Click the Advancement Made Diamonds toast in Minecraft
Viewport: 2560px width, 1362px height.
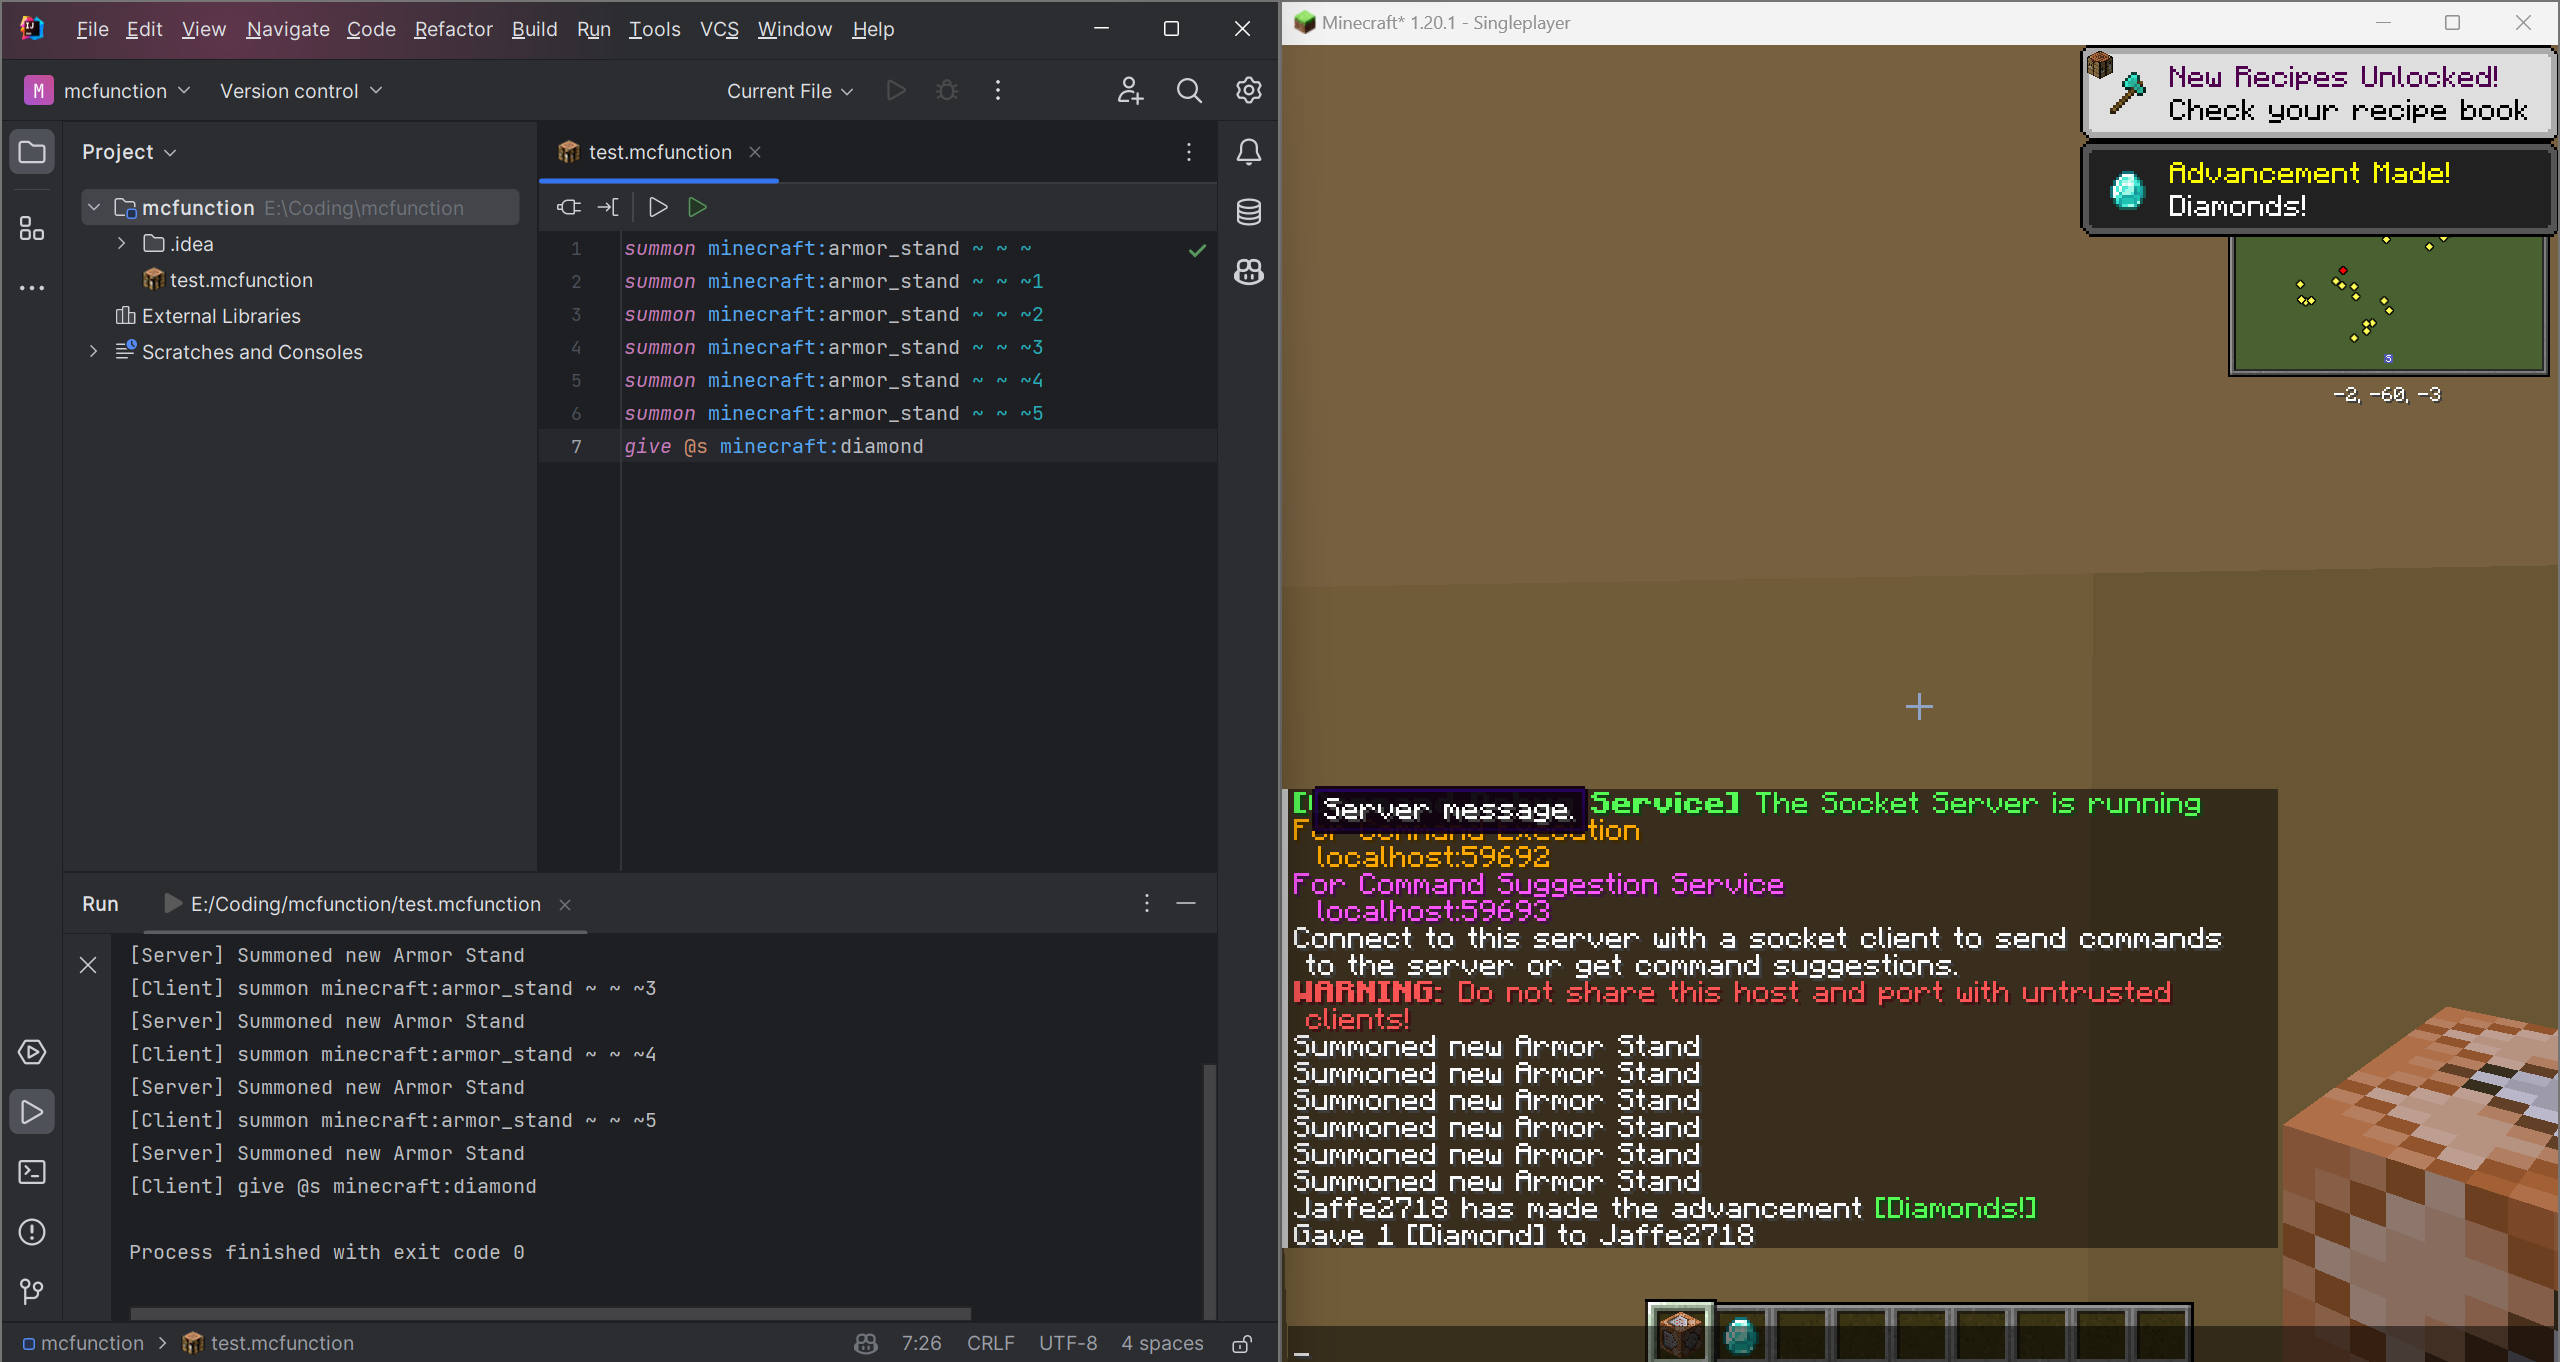[2318, 189]
